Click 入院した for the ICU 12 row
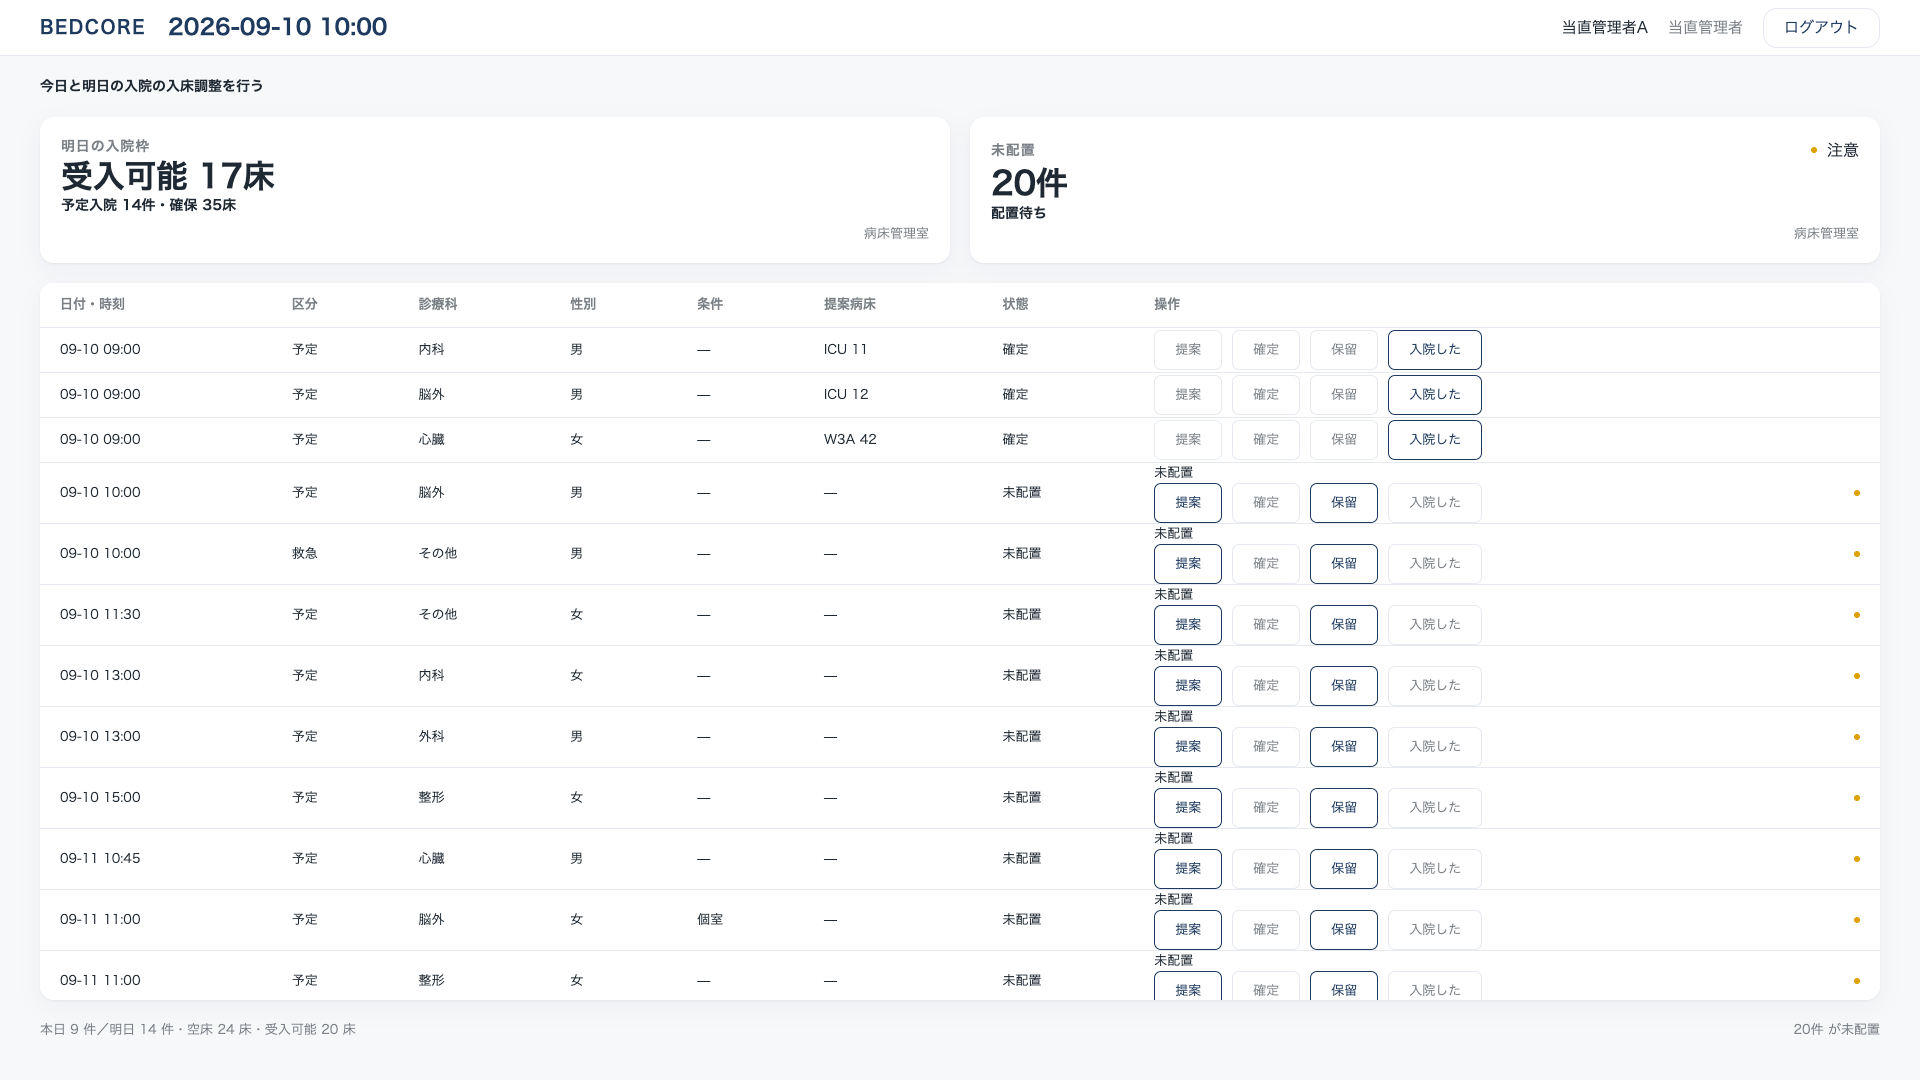 coord(1434,395)
